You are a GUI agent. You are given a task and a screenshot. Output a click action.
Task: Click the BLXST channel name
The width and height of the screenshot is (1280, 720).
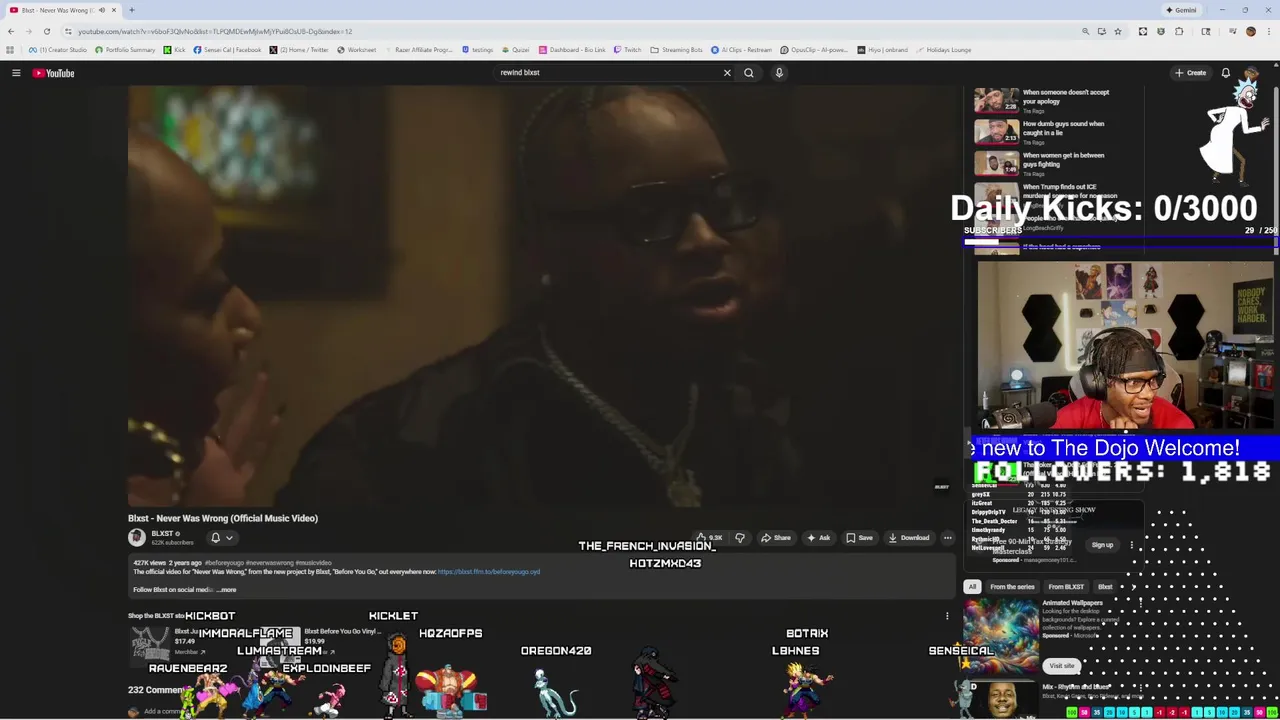pos(162,534)
